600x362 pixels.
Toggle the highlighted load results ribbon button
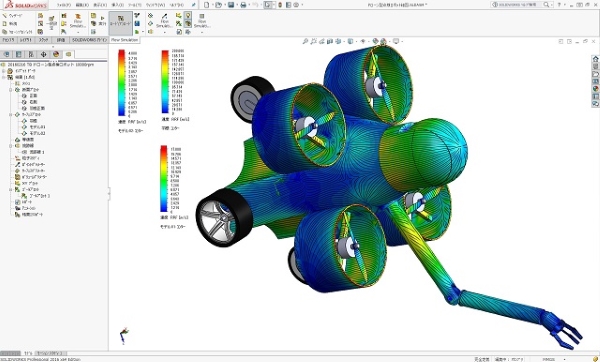(x=121, y=23)
